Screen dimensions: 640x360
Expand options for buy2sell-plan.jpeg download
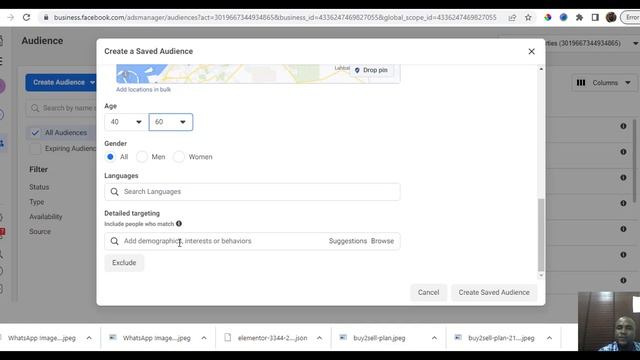[x=434, y=338]
